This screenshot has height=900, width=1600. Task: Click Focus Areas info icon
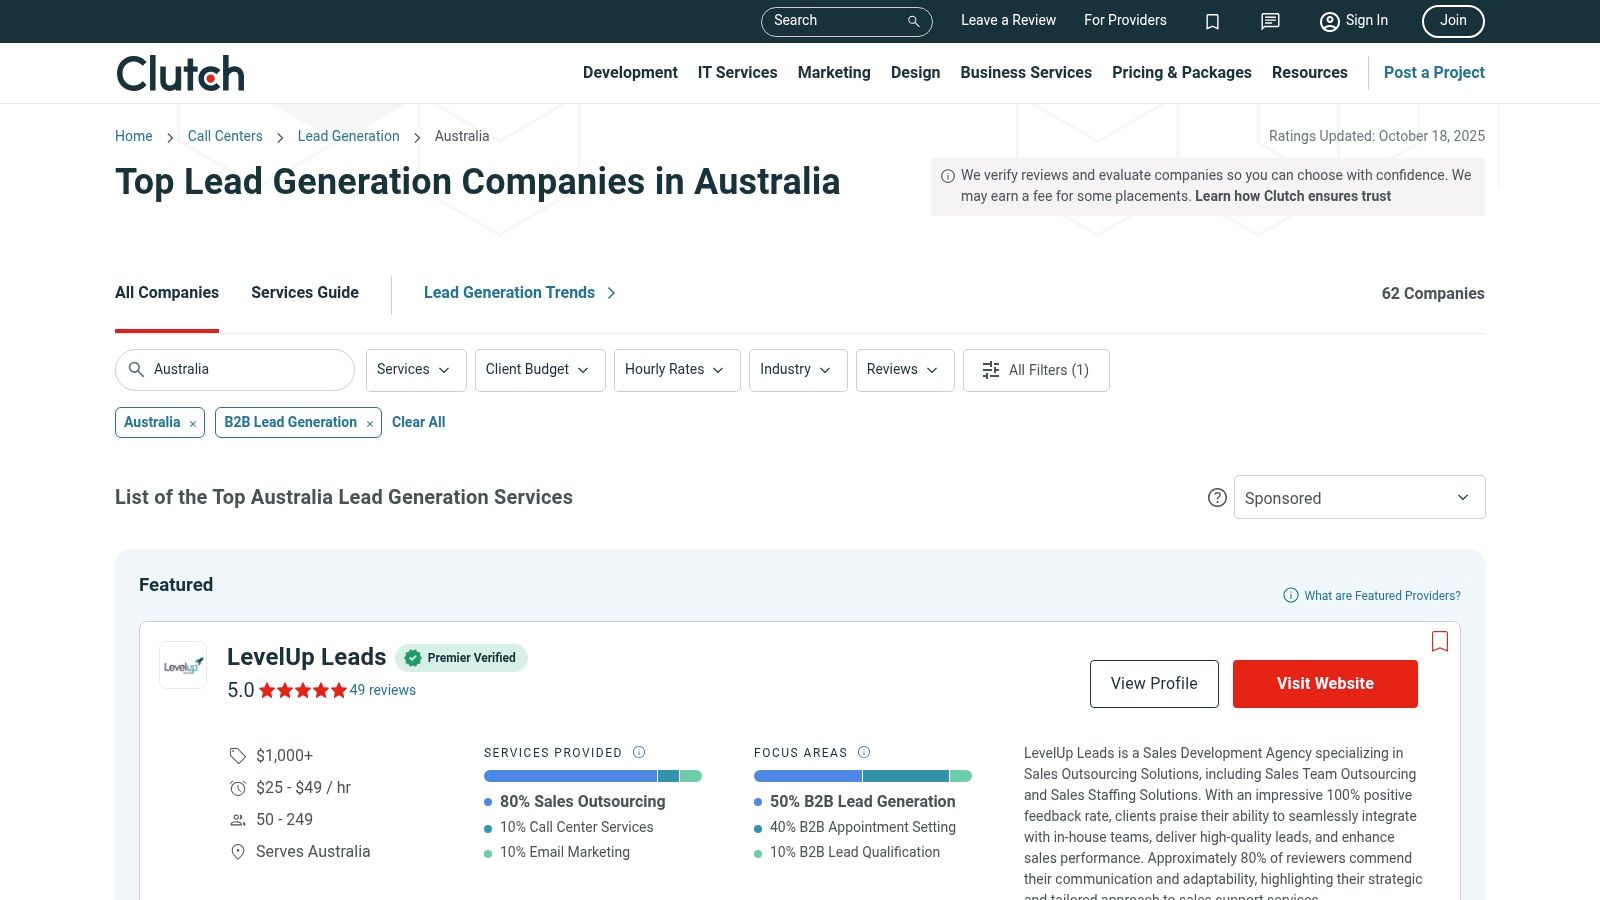tap(864, 752)
